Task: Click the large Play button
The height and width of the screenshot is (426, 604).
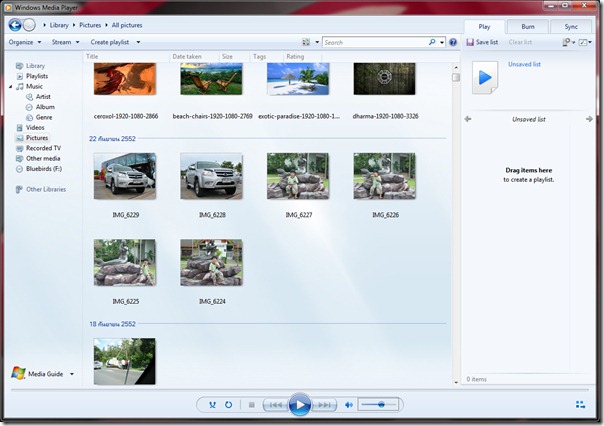Action: tap(298, 405)
